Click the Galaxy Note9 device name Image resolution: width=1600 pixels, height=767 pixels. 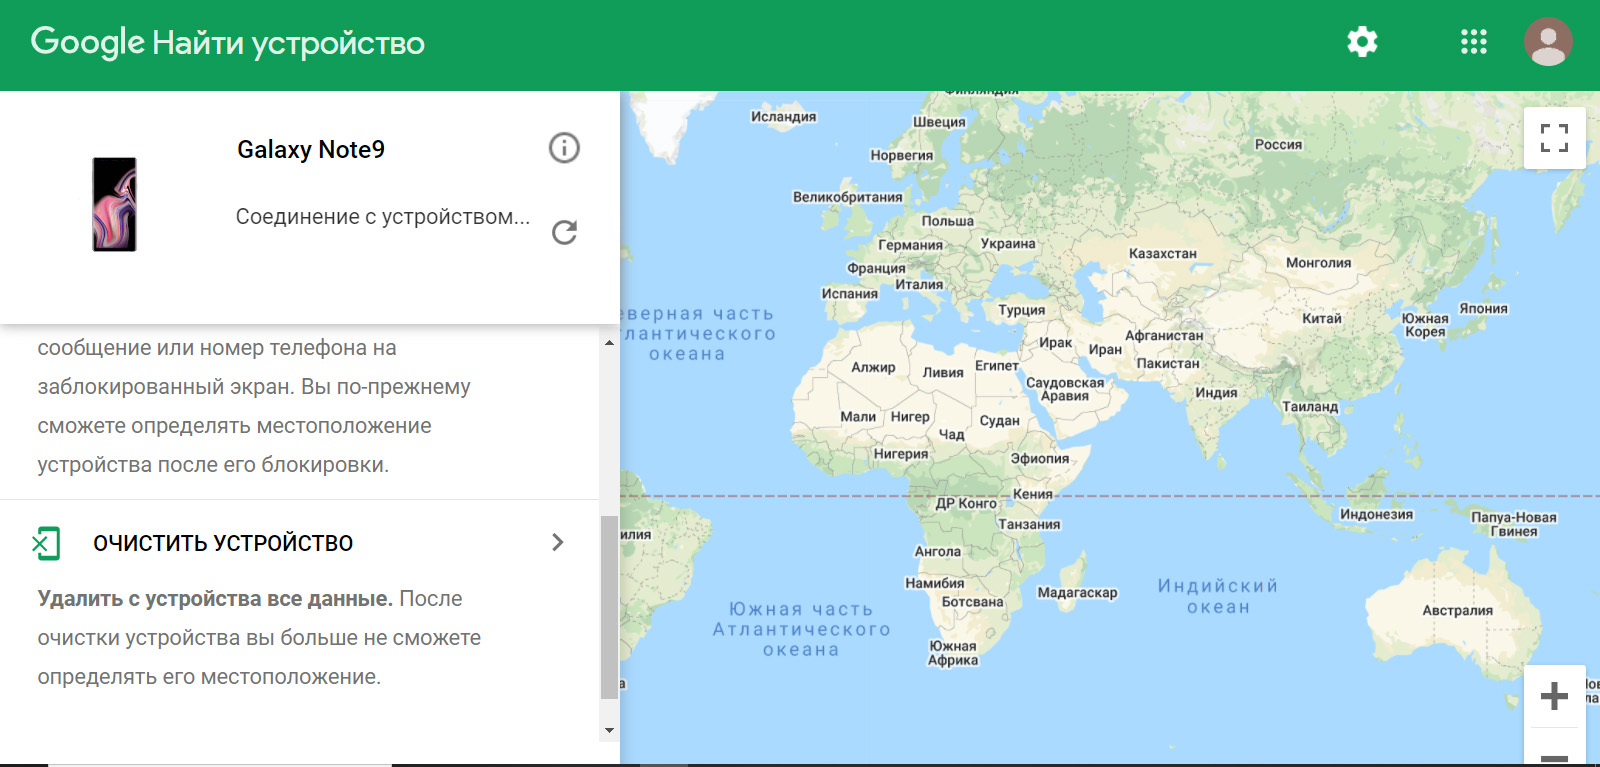point(311,150)
